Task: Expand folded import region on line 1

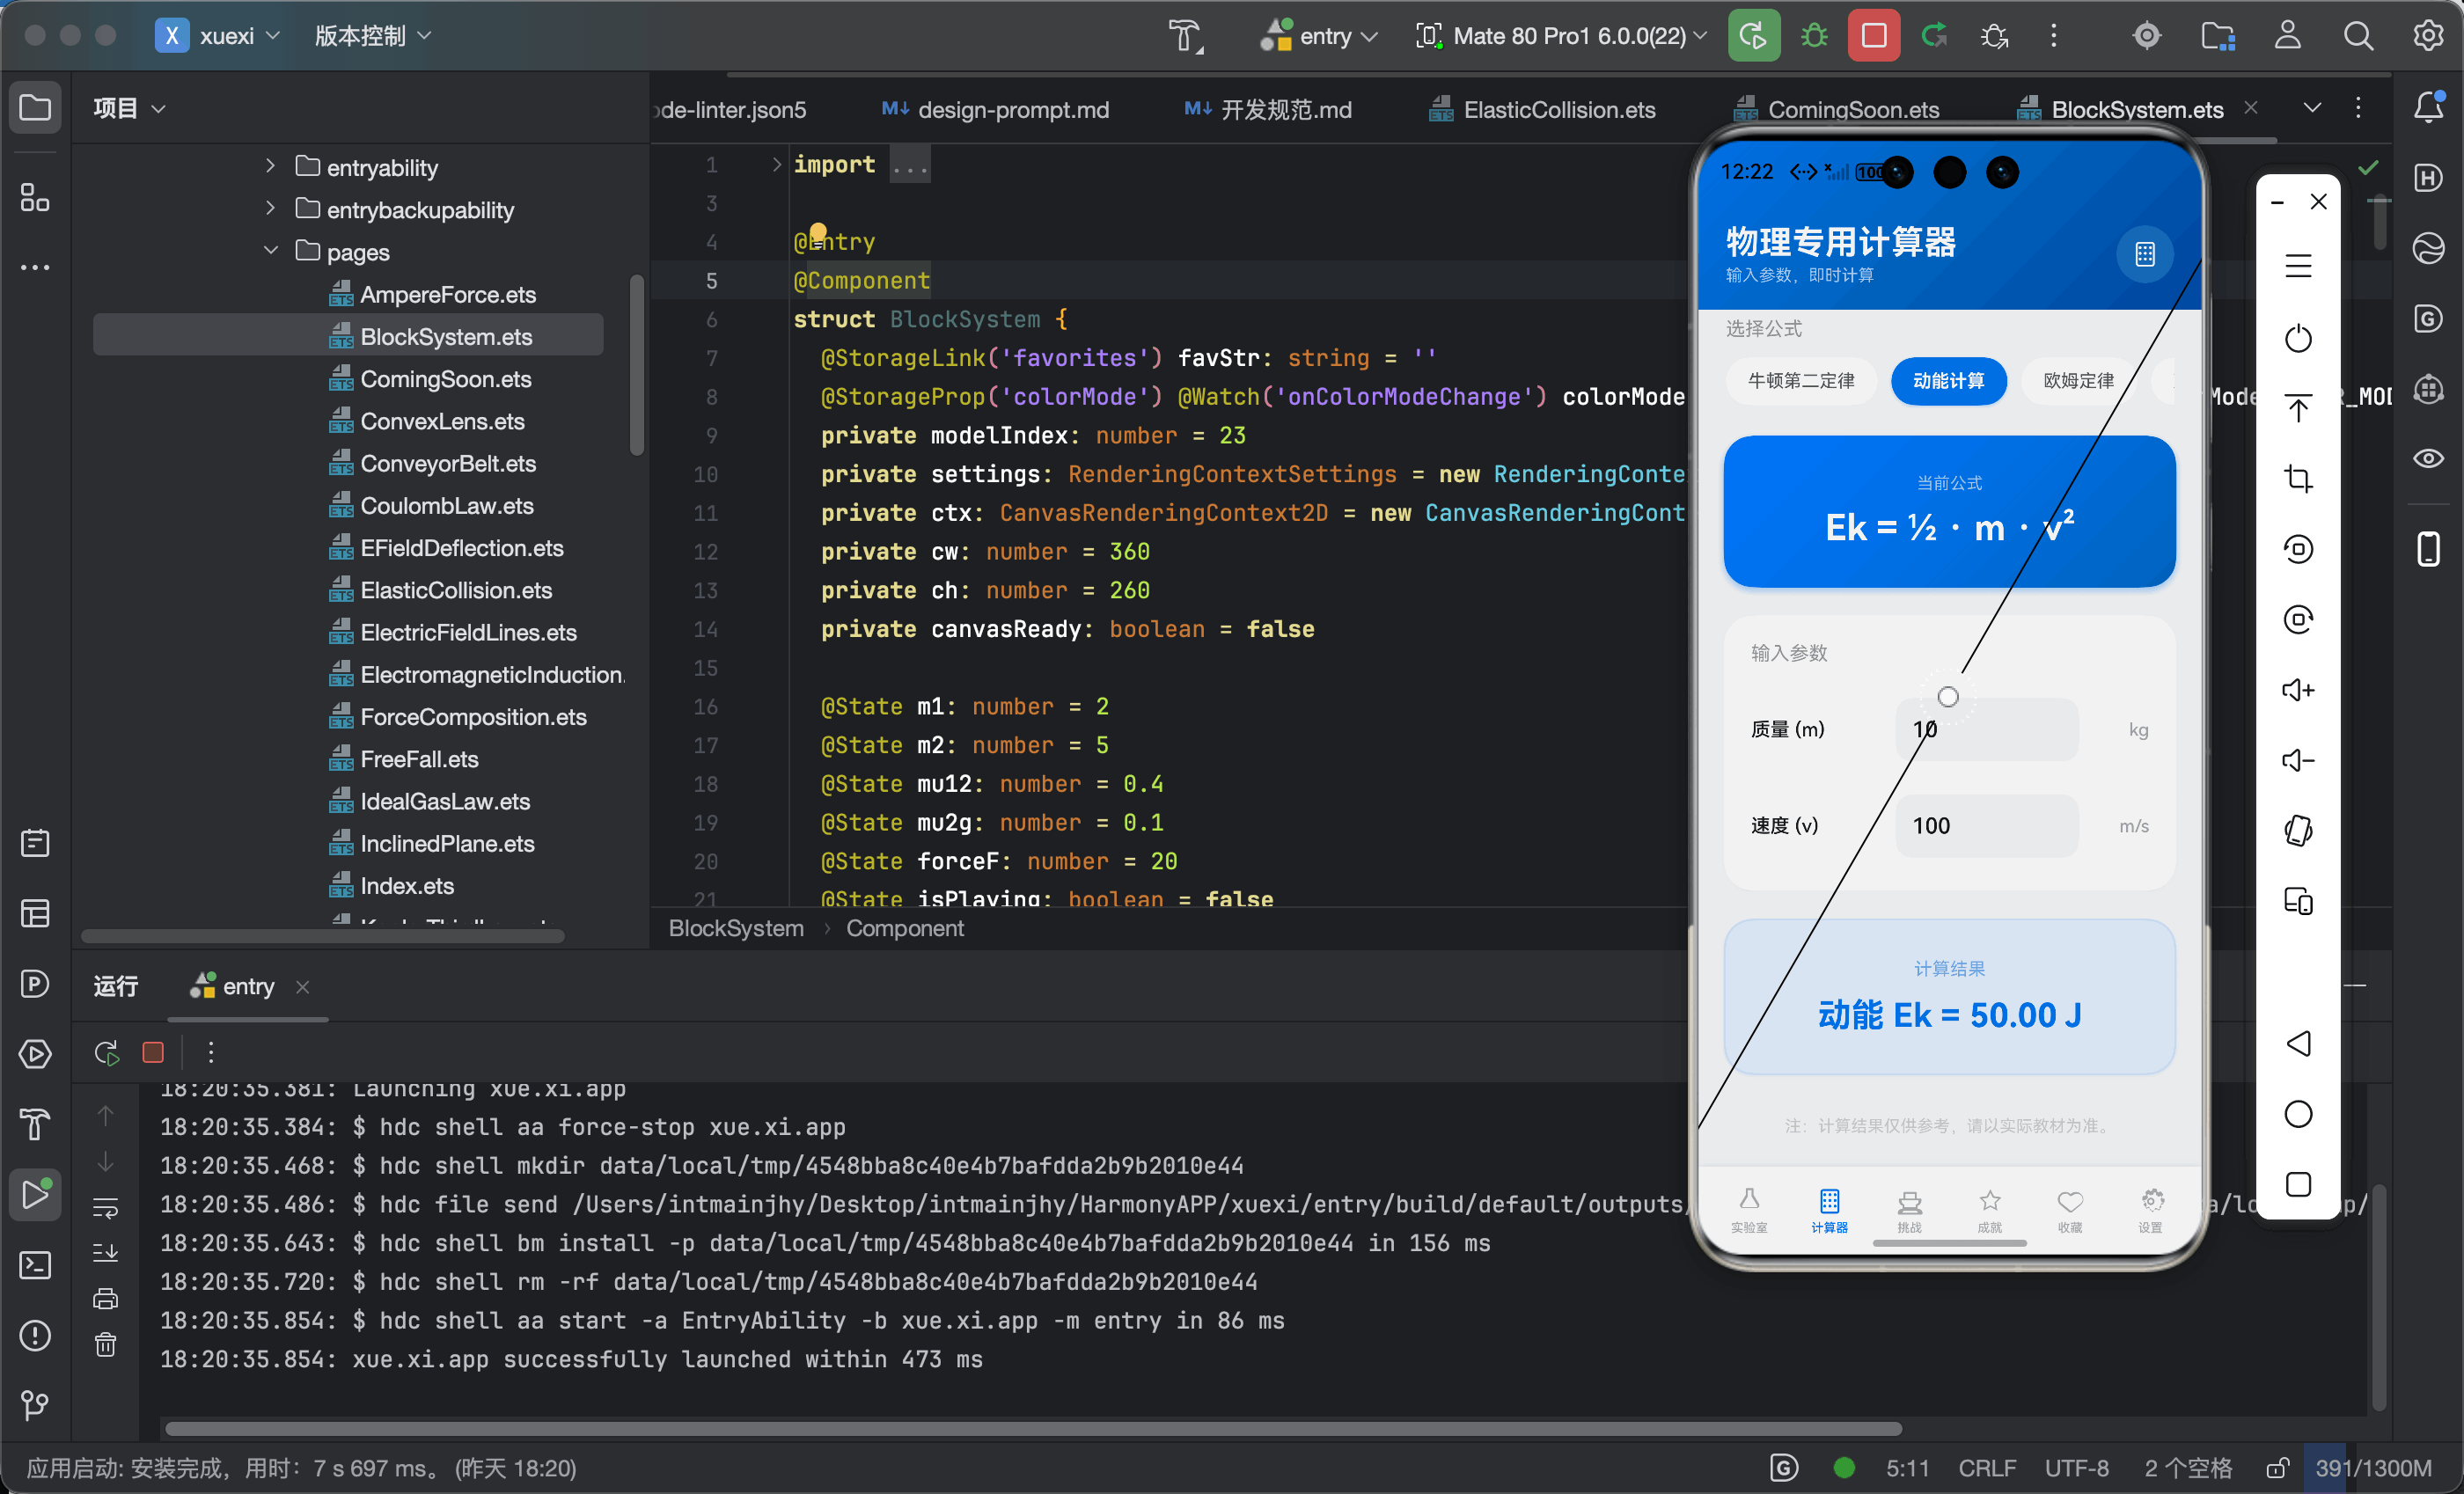Action: pyautogui.click(x=777, y=164)
